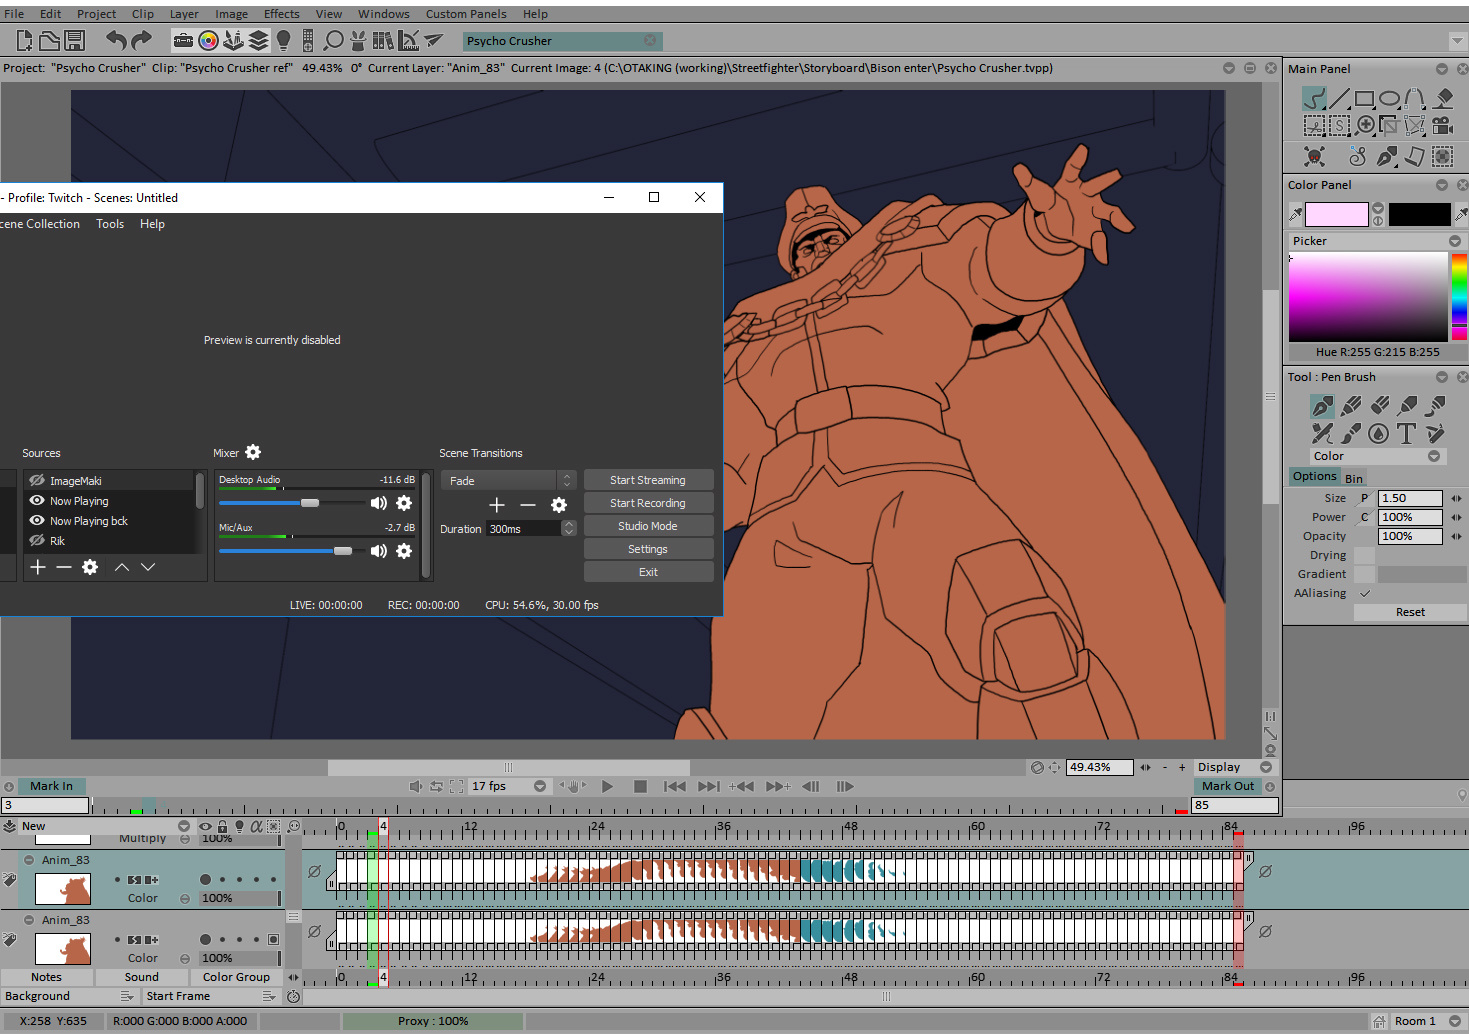Image resolution: width=1469 pixels, height=1034 pixels.
Task: Collapse the Main Panel
Action: click(1442, 69)
